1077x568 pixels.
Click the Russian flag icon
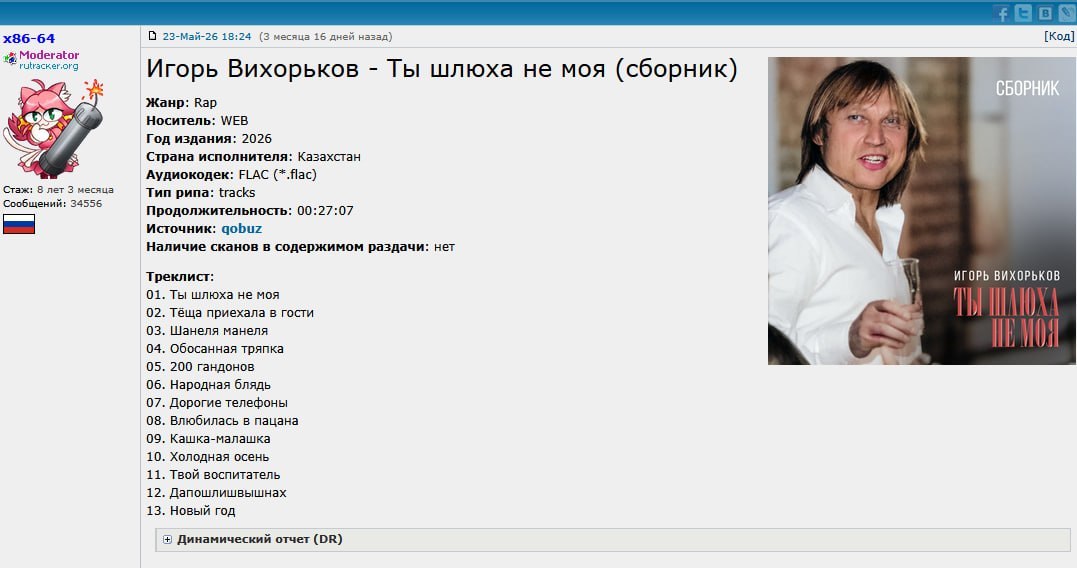(19, 224)
